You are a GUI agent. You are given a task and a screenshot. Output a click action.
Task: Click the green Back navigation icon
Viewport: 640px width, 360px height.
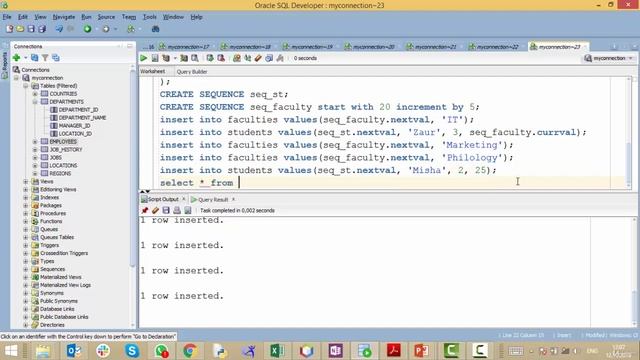click(87, 29)
